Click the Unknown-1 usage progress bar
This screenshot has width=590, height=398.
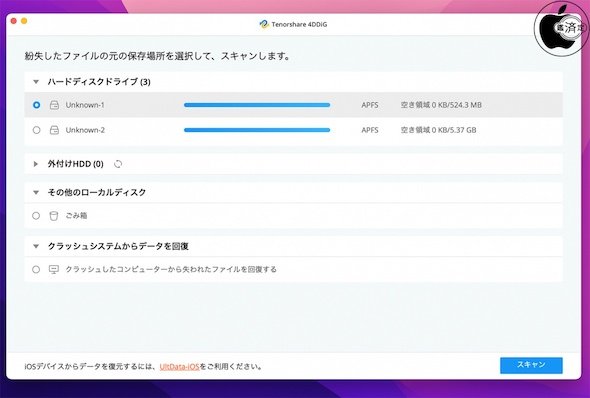click(257, 105)
